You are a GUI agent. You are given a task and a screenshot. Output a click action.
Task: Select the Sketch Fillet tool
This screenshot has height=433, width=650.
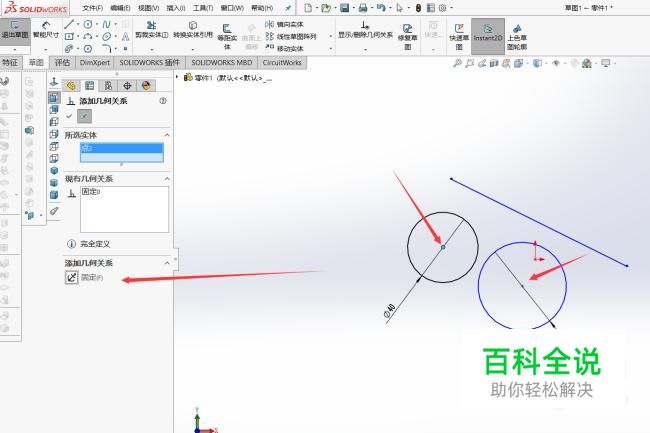coord(107,48)
